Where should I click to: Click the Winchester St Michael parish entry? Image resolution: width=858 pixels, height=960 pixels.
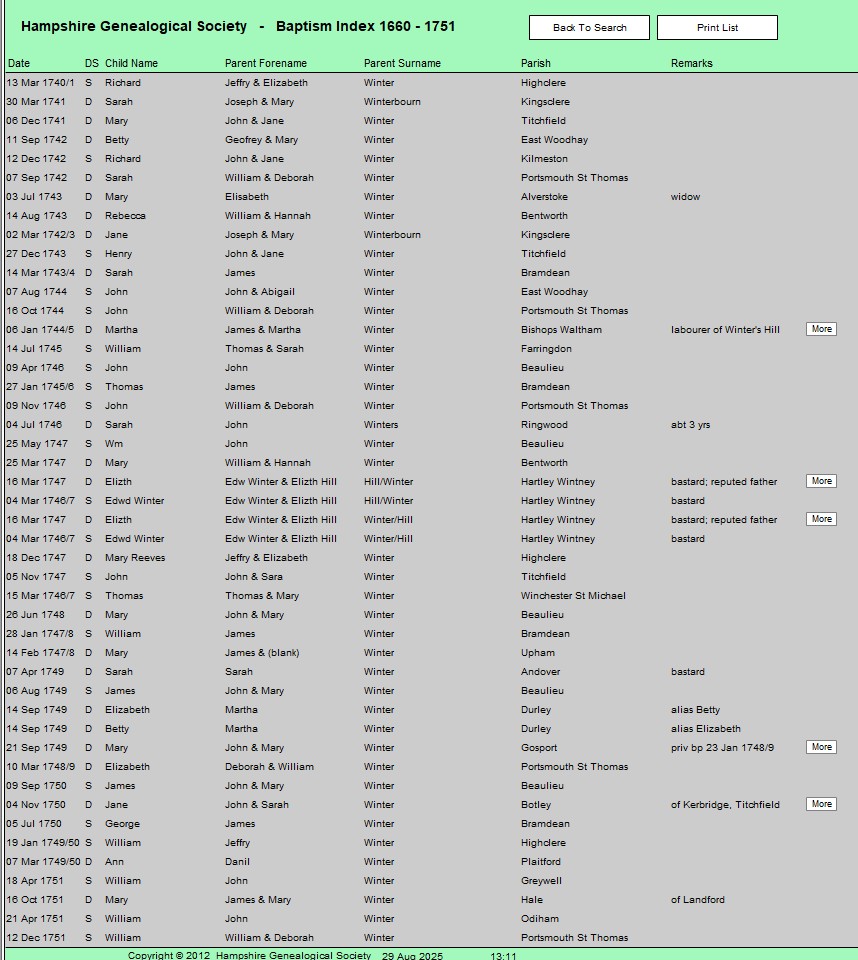pyautogui.click(x=573, y=596)
